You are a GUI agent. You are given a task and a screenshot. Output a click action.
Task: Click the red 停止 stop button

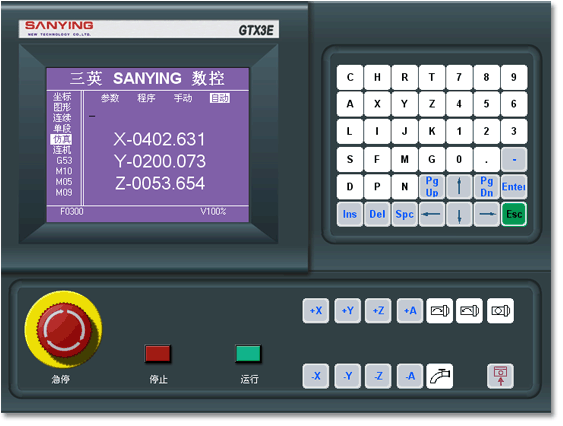point(158,354)
